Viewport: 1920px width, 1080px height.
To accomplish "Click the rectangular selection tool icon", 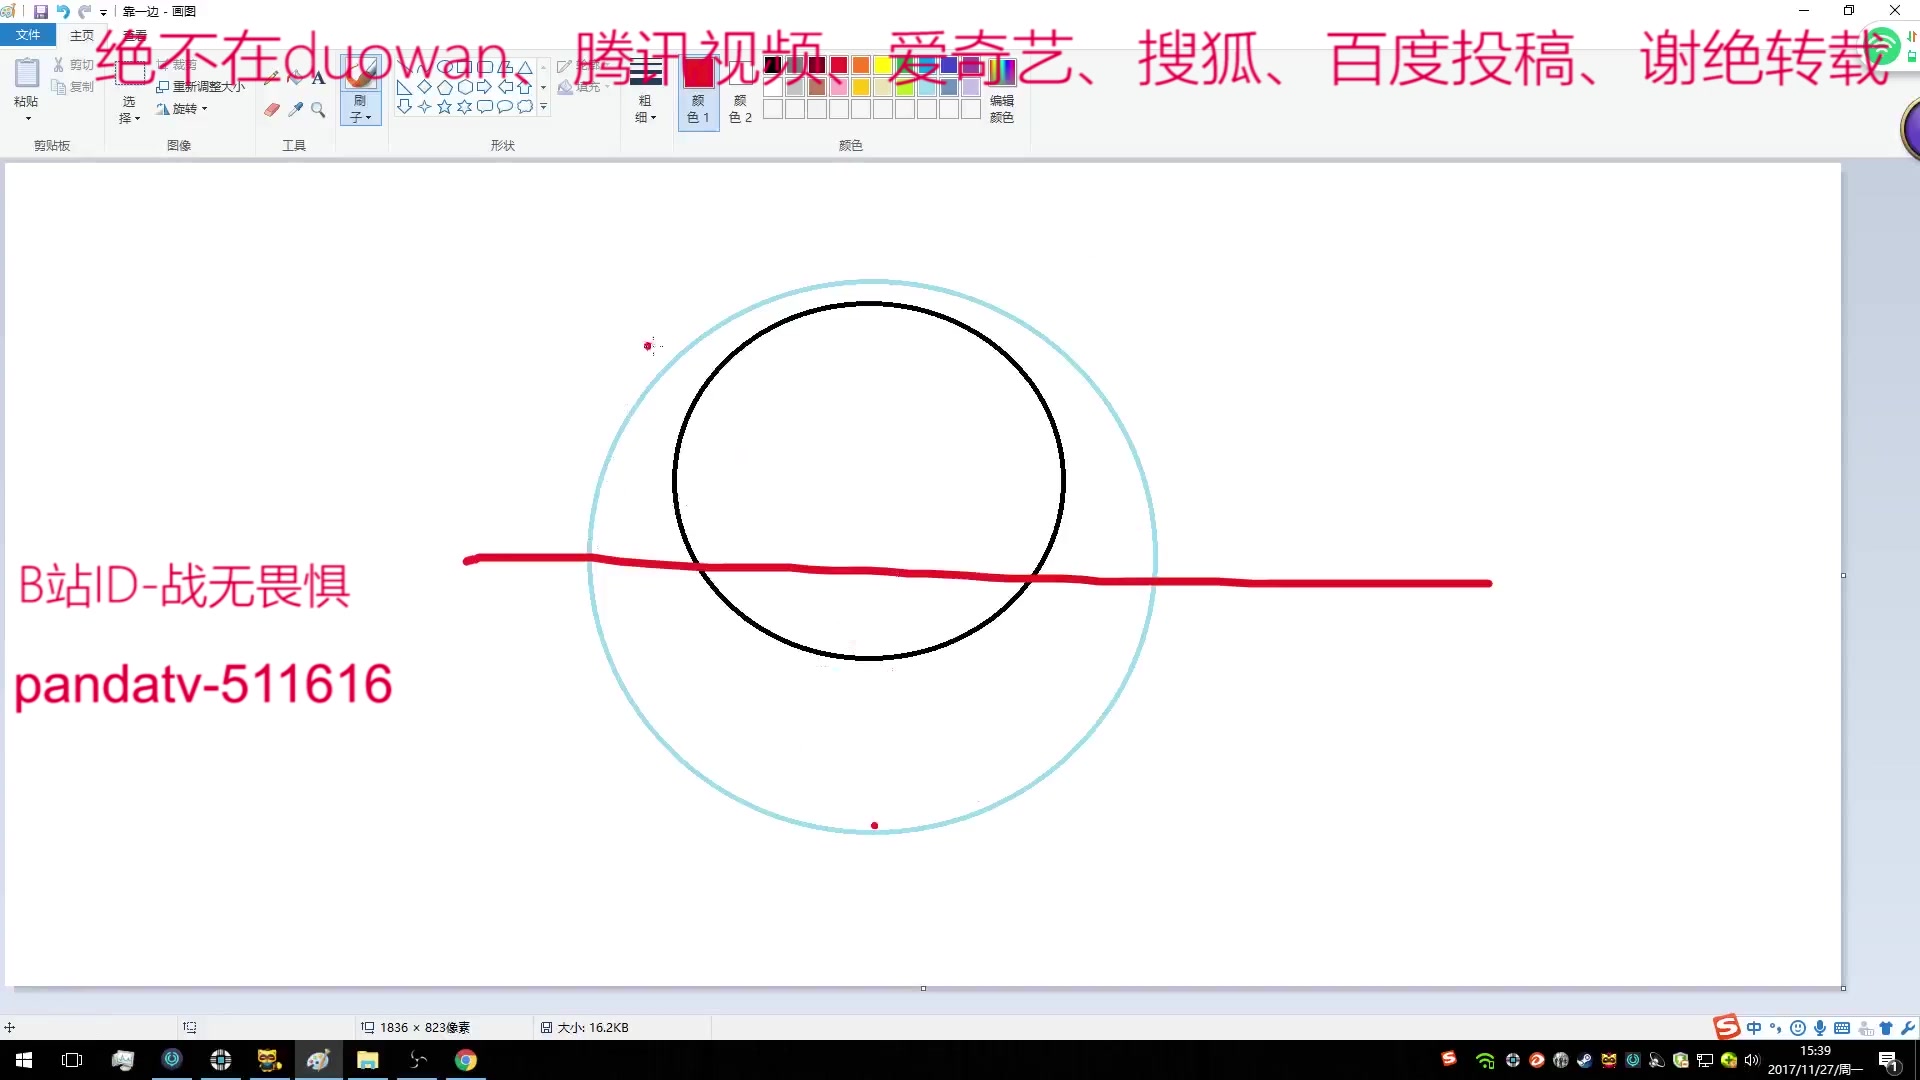I will click(130, 73).
